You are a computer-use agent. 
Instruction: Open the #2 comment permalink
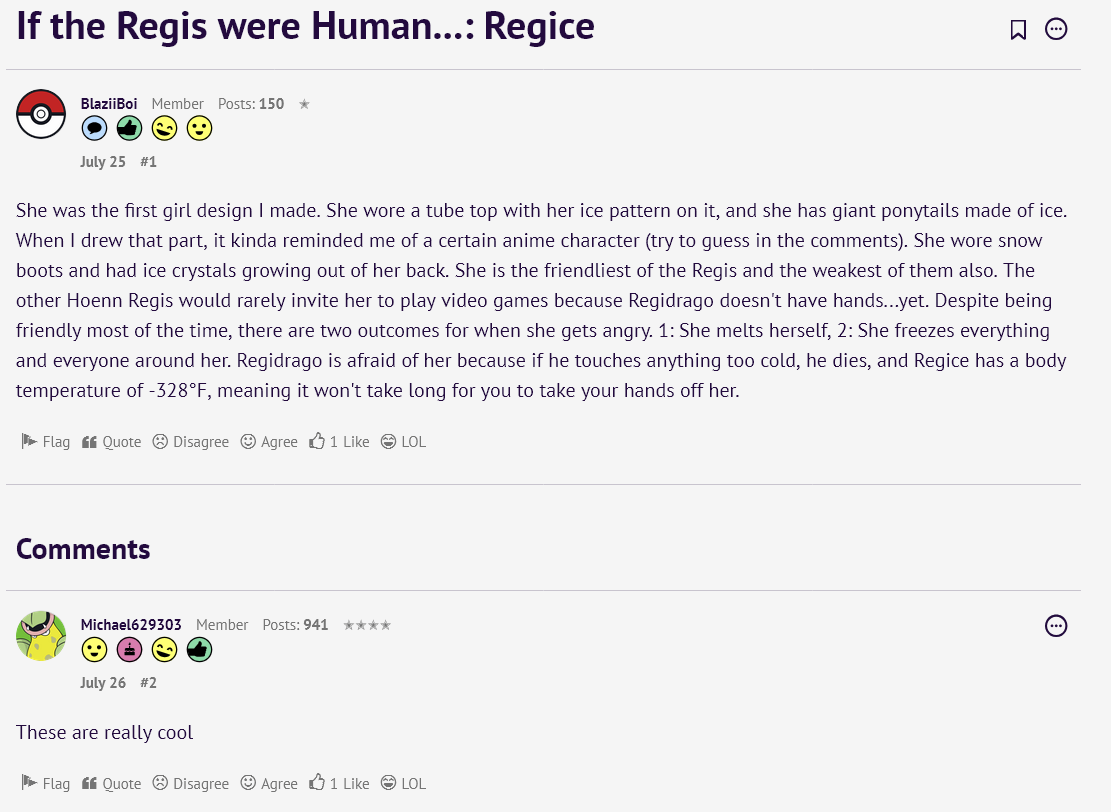[148, 682]
